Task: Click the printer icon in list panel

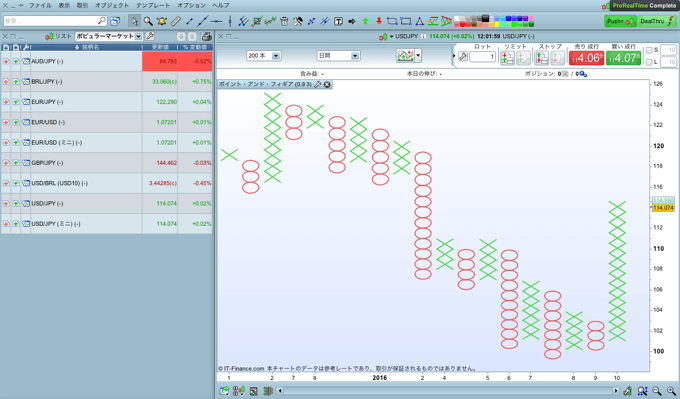Action: coord(207,36)
